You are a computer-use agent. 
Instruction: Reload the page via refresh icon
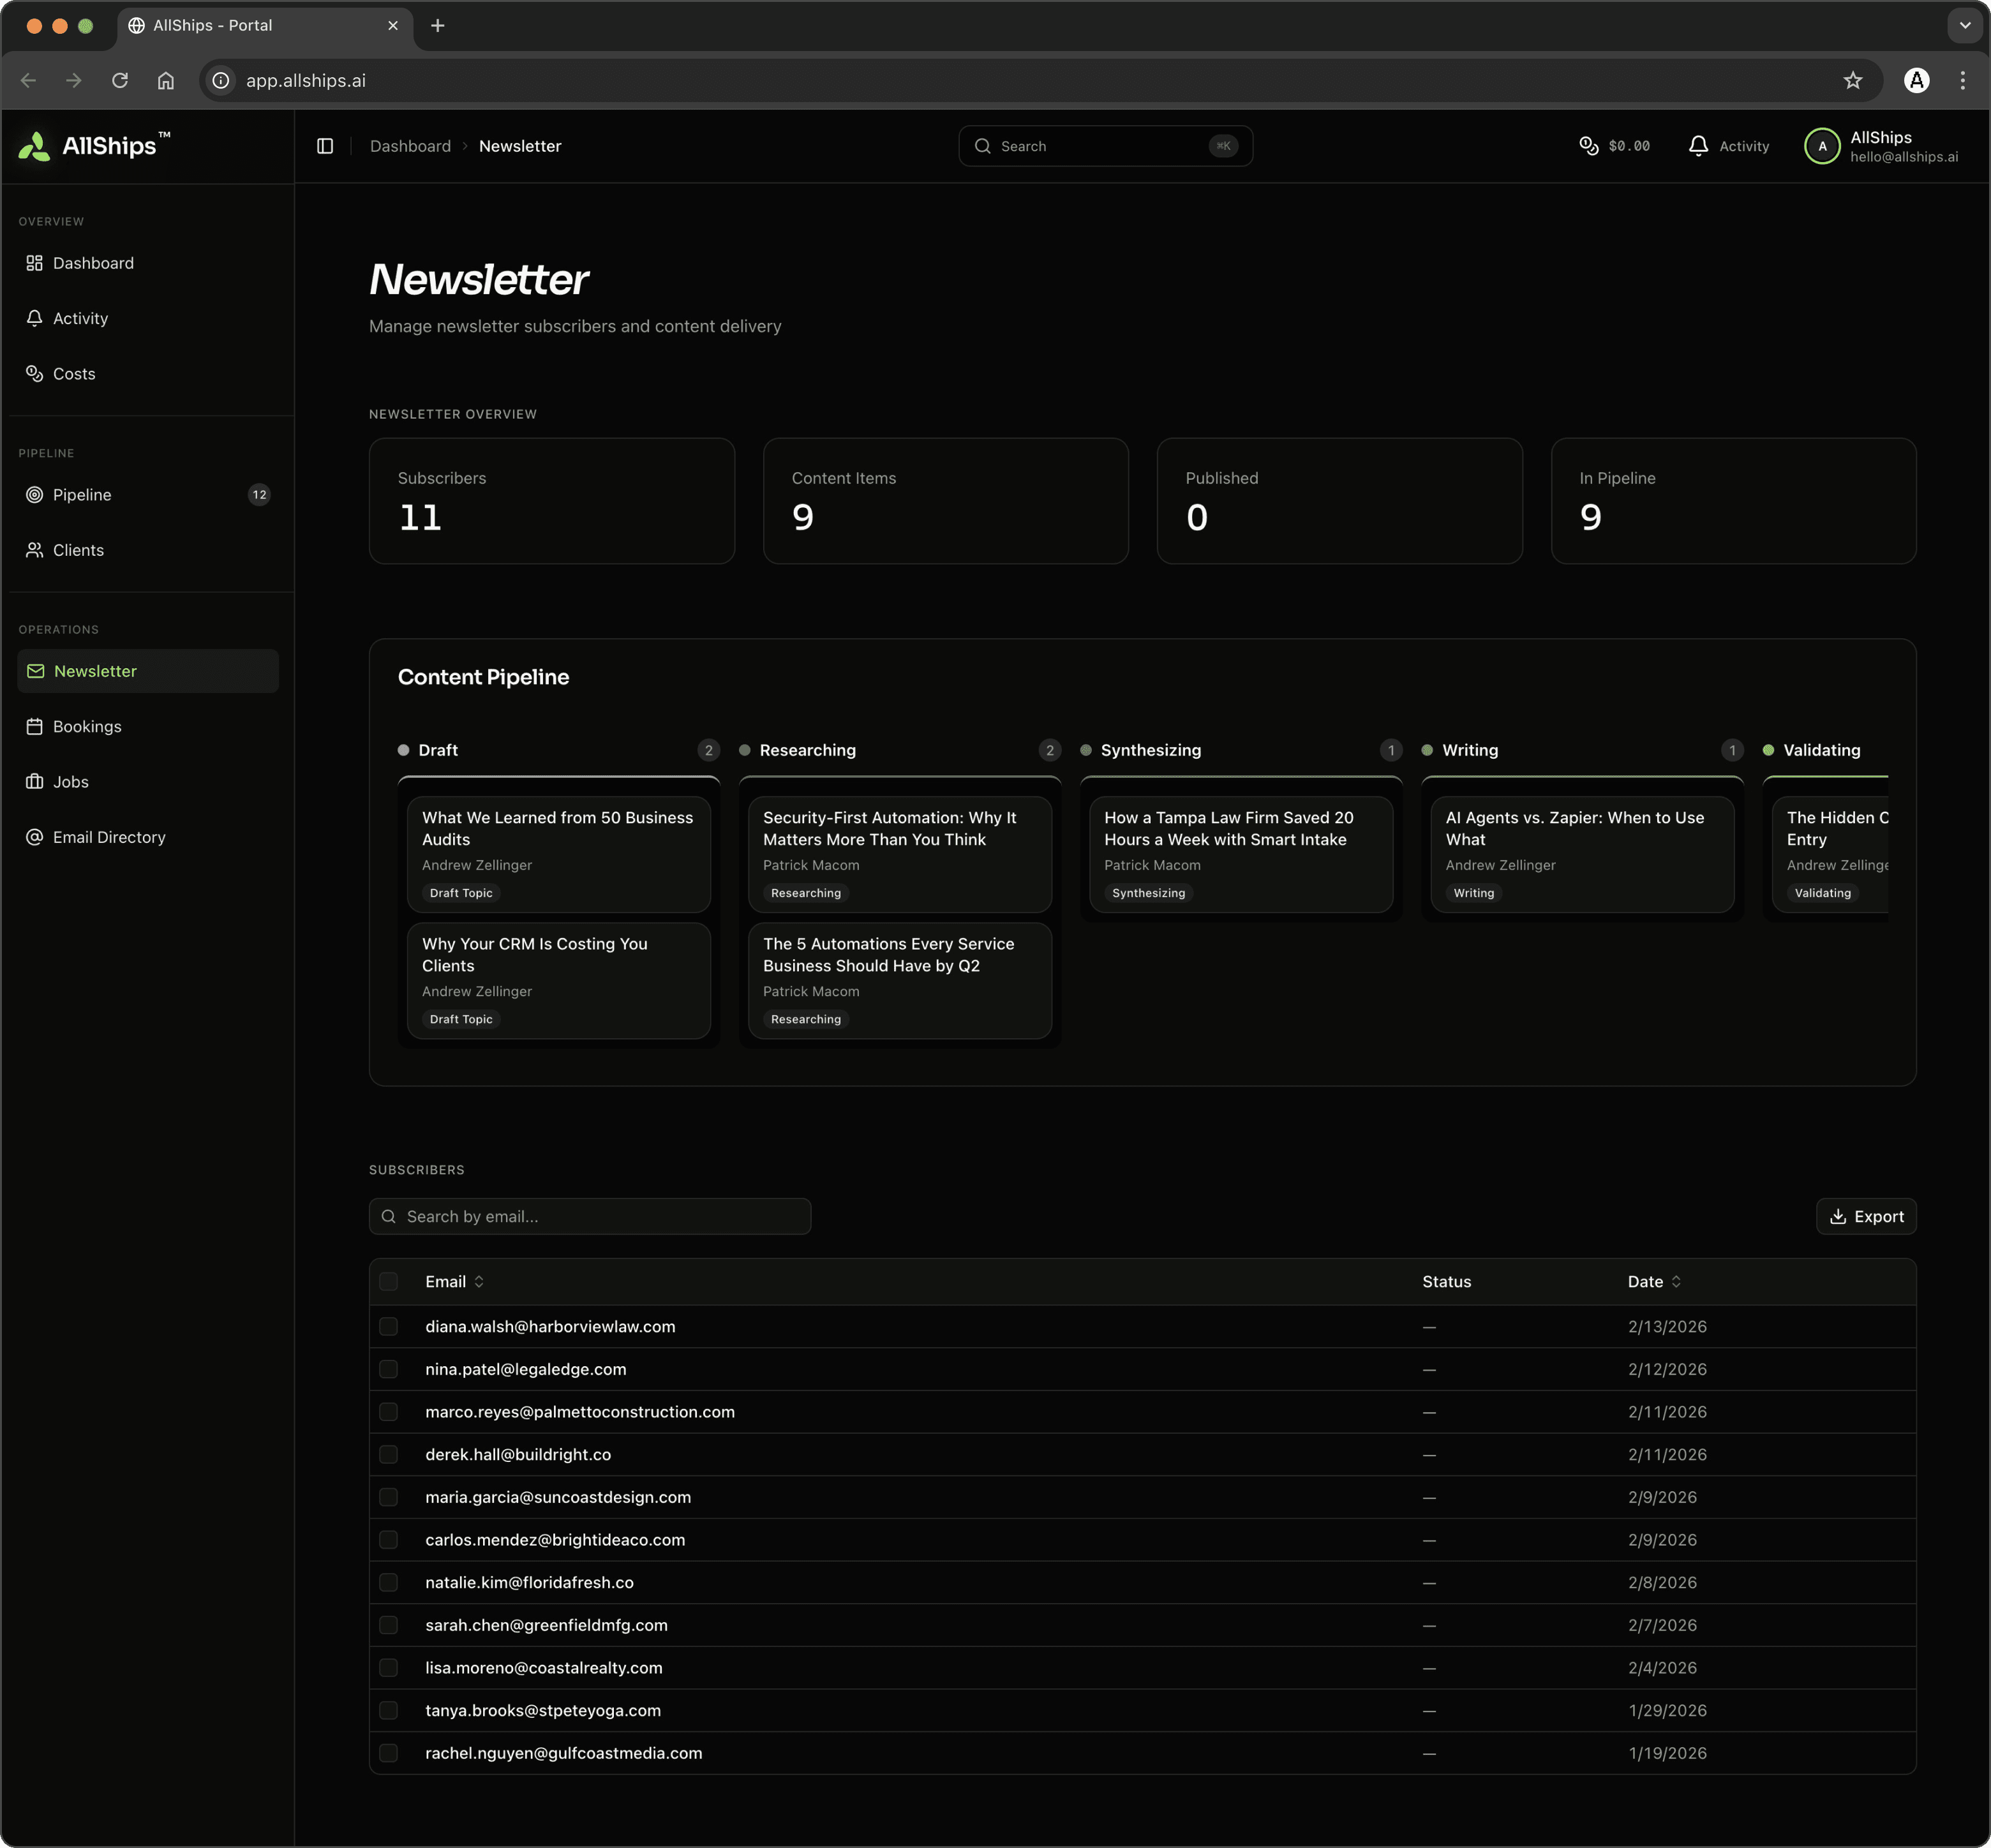[x=120, y=81]
